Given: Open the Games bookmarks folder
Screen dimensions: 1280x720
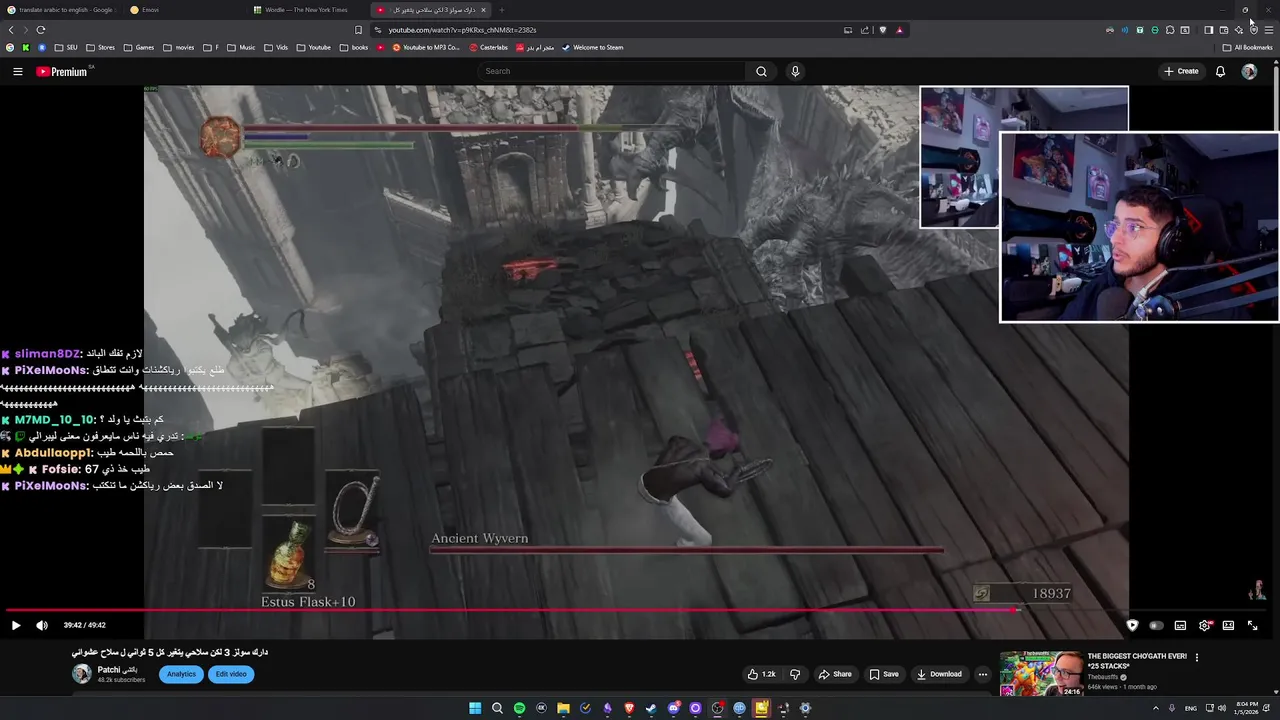Looking at the screenshot, I should (139, 47).
